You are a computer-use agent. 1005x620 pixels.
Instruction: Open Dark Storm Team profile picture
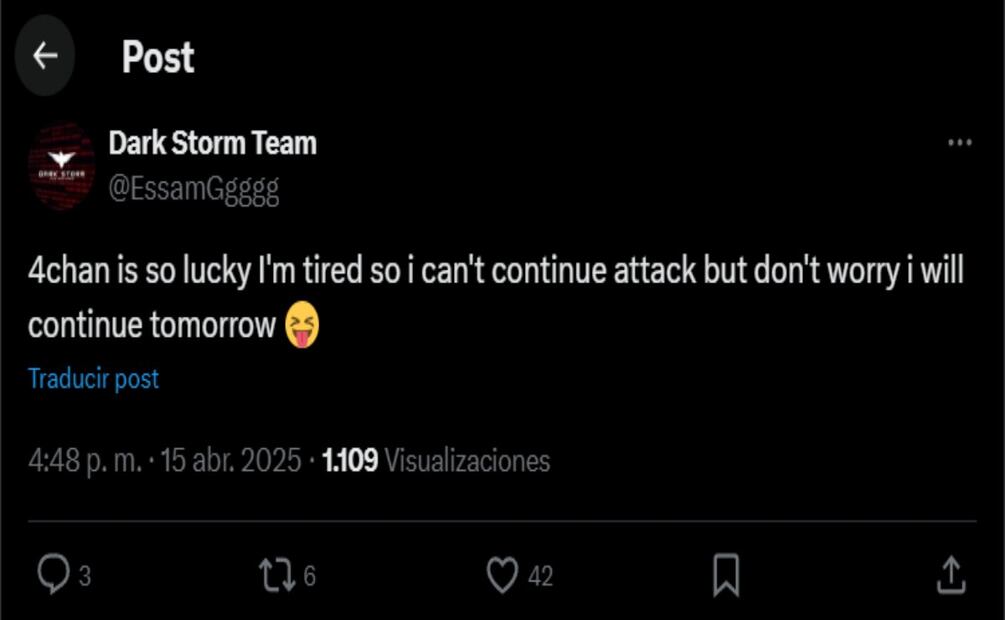click(62, 166)
